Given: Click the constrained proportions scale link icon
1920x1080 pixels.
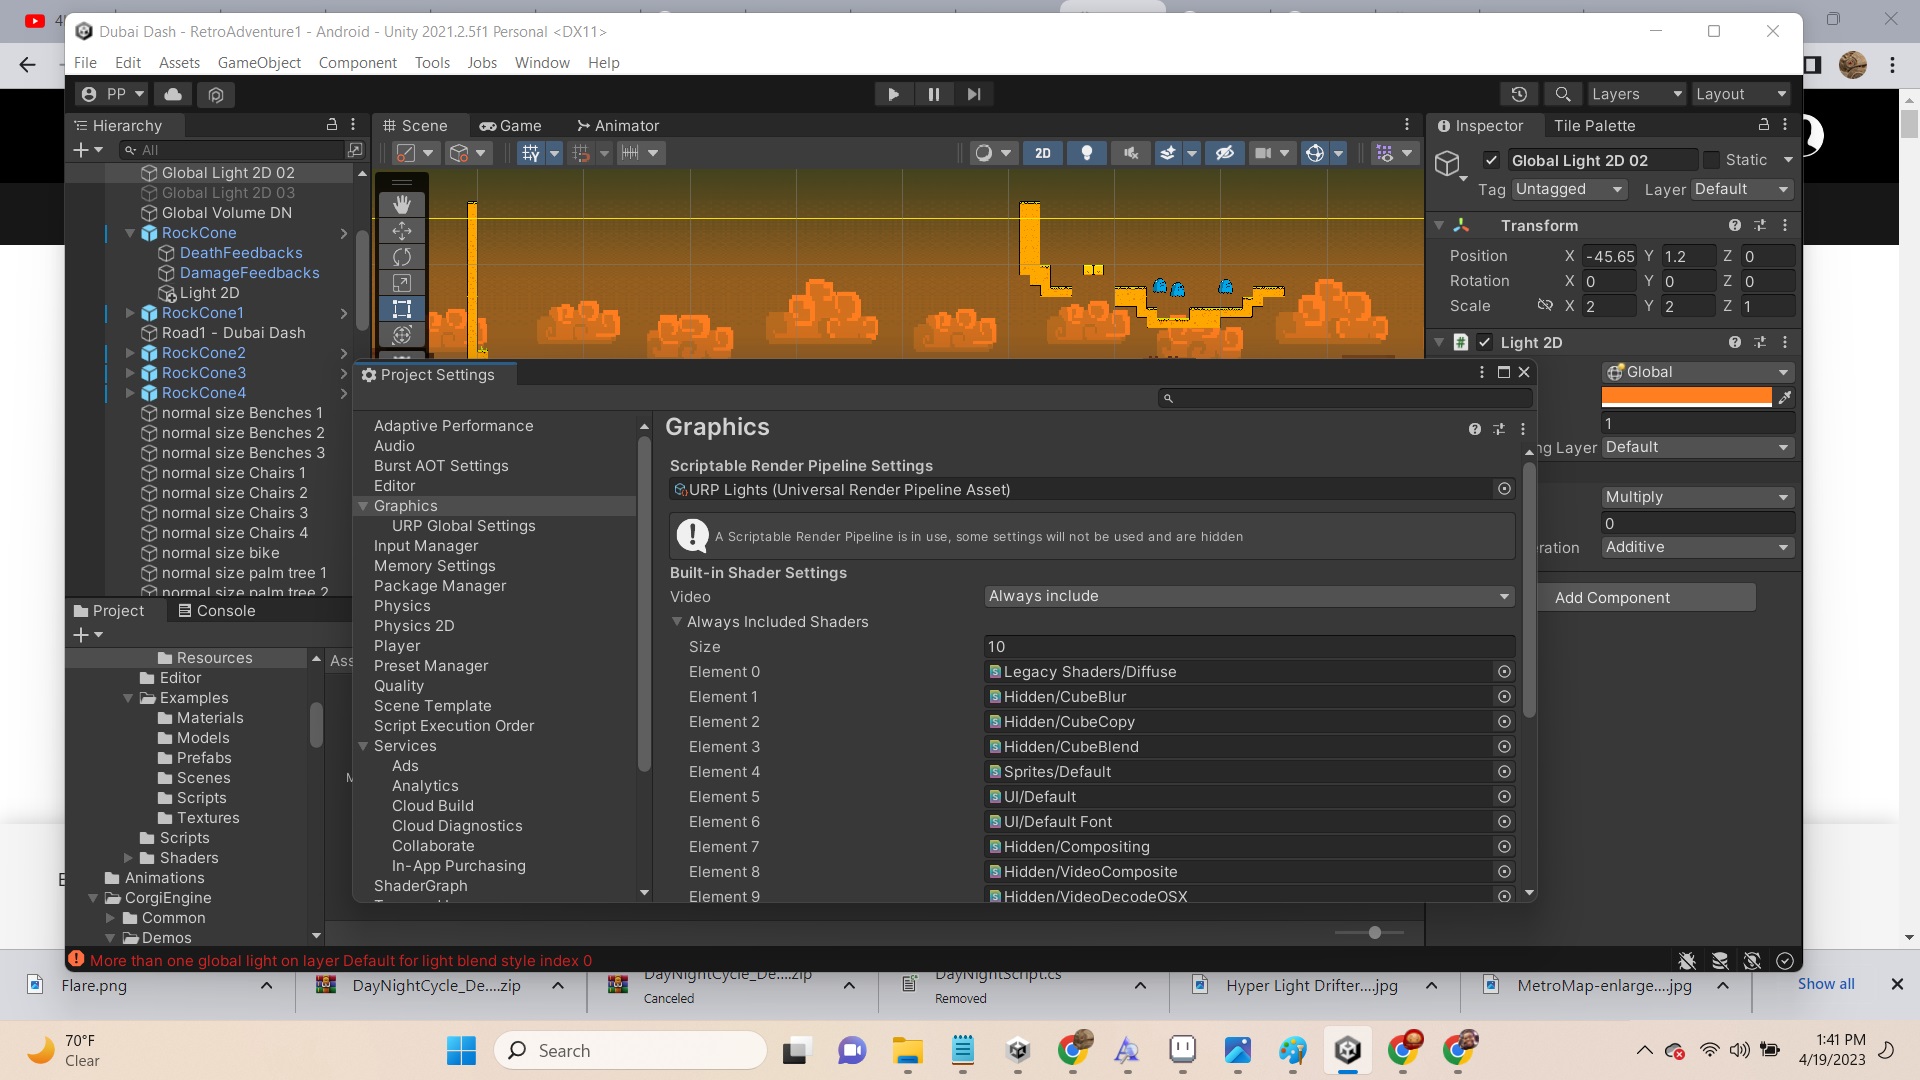Looking at the screenshot, I should pos(1545,305).
